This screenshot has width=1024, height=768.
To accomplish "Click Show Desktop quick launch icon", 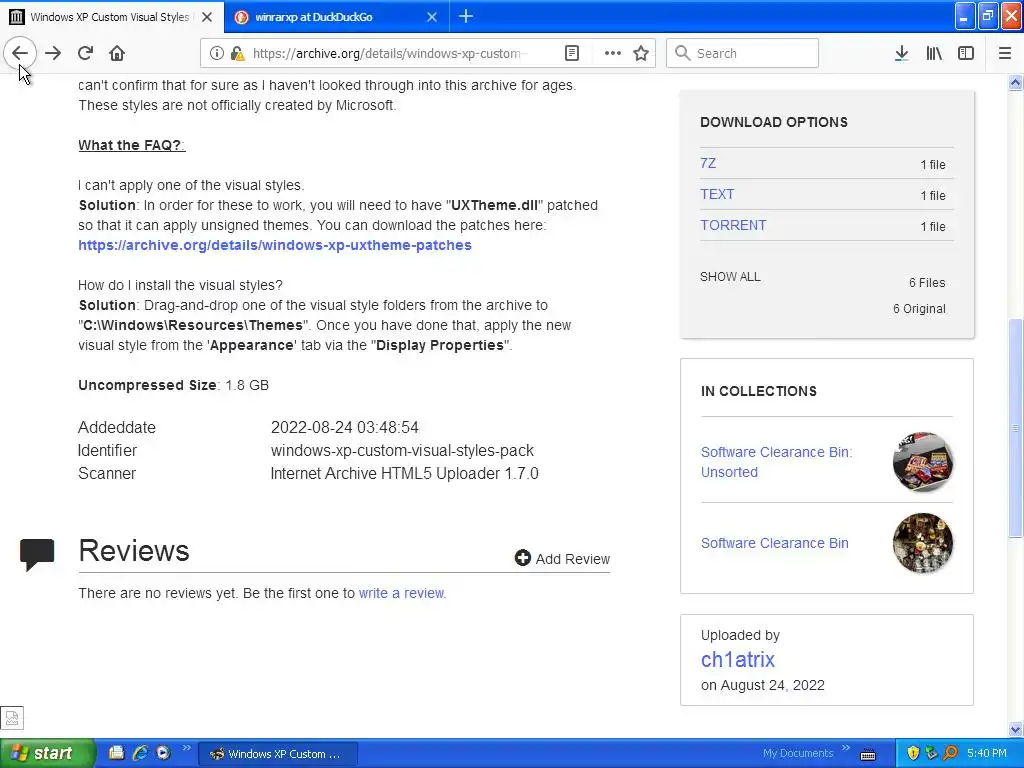I will click(x=116, y=753).
